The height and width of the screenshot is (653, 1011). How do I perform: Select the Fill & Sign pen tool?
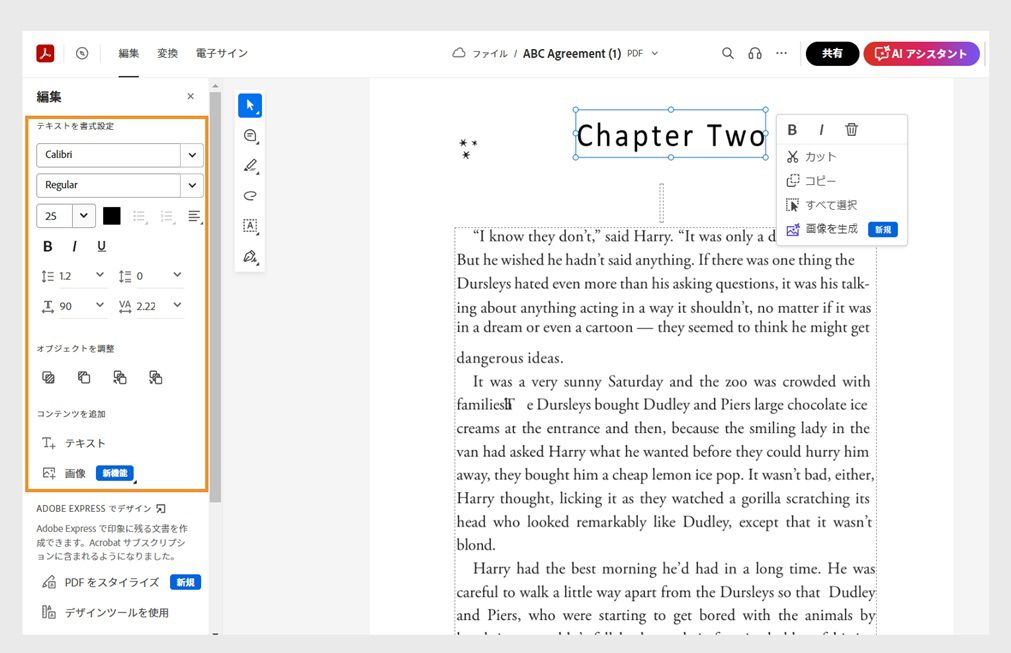[249, 257]
